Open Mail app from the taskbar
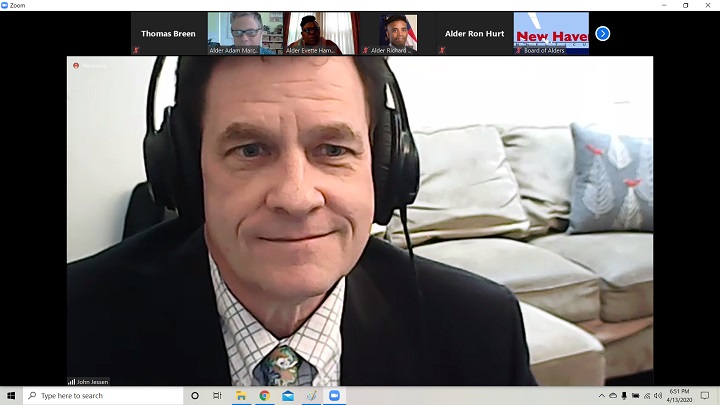The image size is (720, 405). click(288, 395)
